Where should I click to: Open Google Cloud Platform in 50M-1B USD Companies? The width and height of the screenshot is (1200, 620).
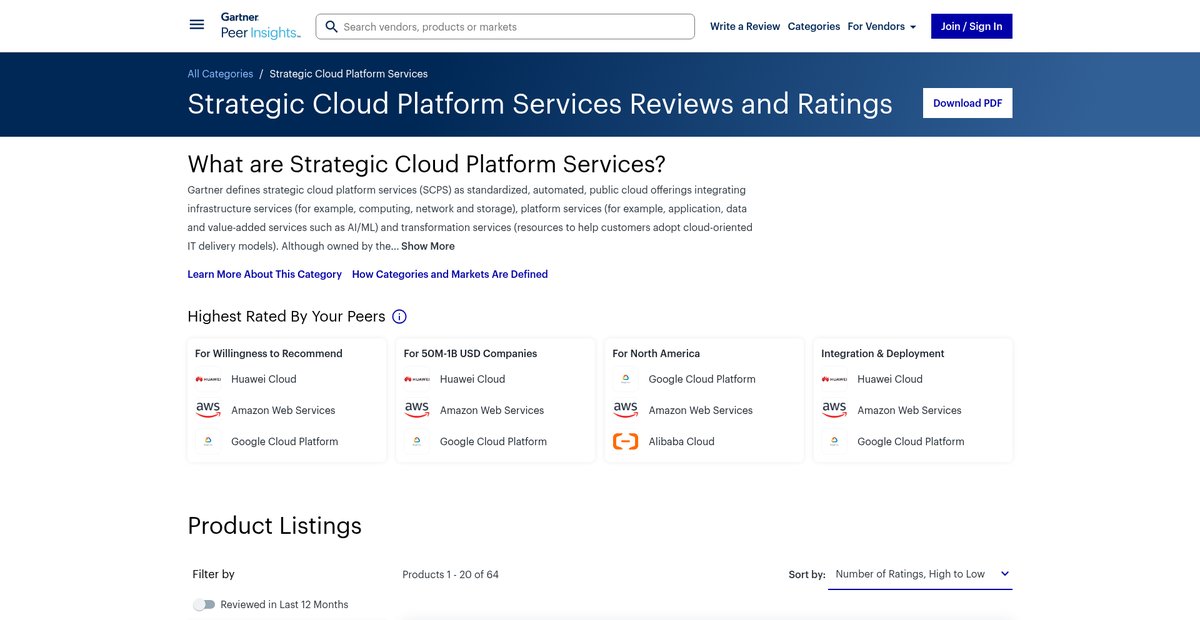494,441
